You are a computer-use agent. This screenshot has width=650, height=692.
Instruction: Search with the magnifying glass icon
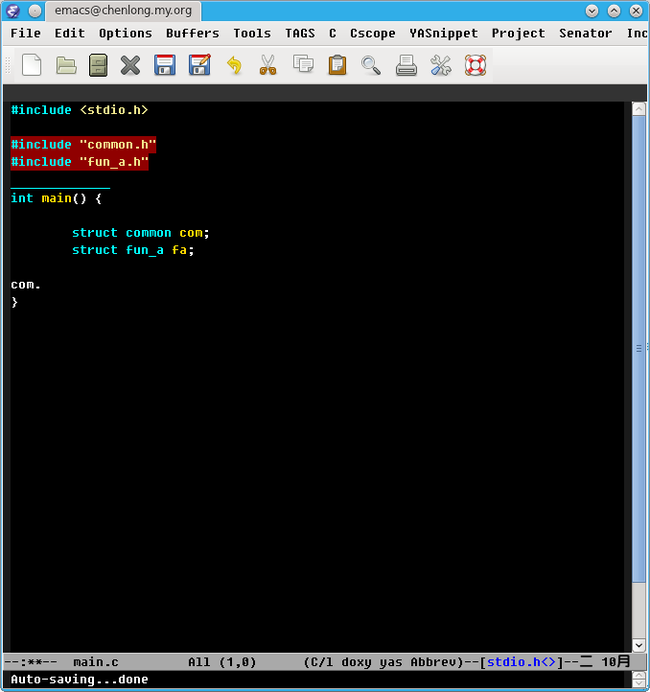[x=371, y=65]
